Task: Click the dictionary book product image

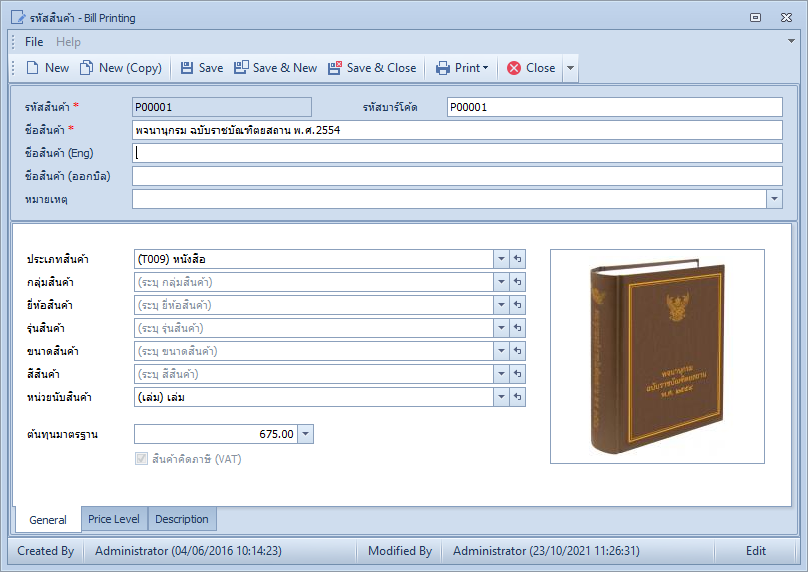Action: [x=657, y=357]
